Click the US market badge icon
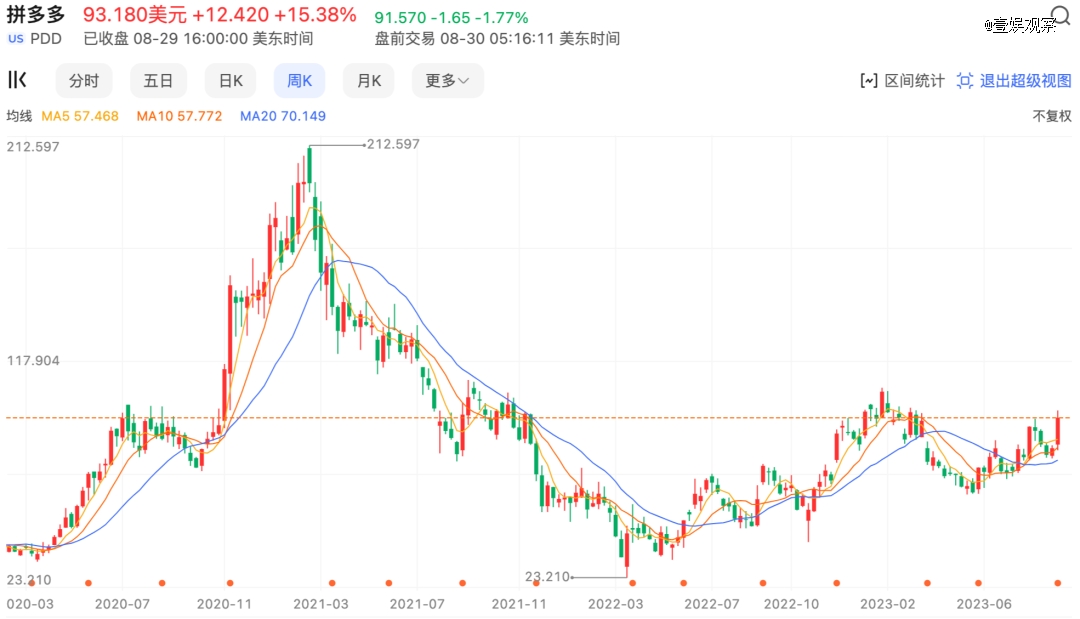The width and height of the screenshot is (1080, 619). tap(16, 39)
